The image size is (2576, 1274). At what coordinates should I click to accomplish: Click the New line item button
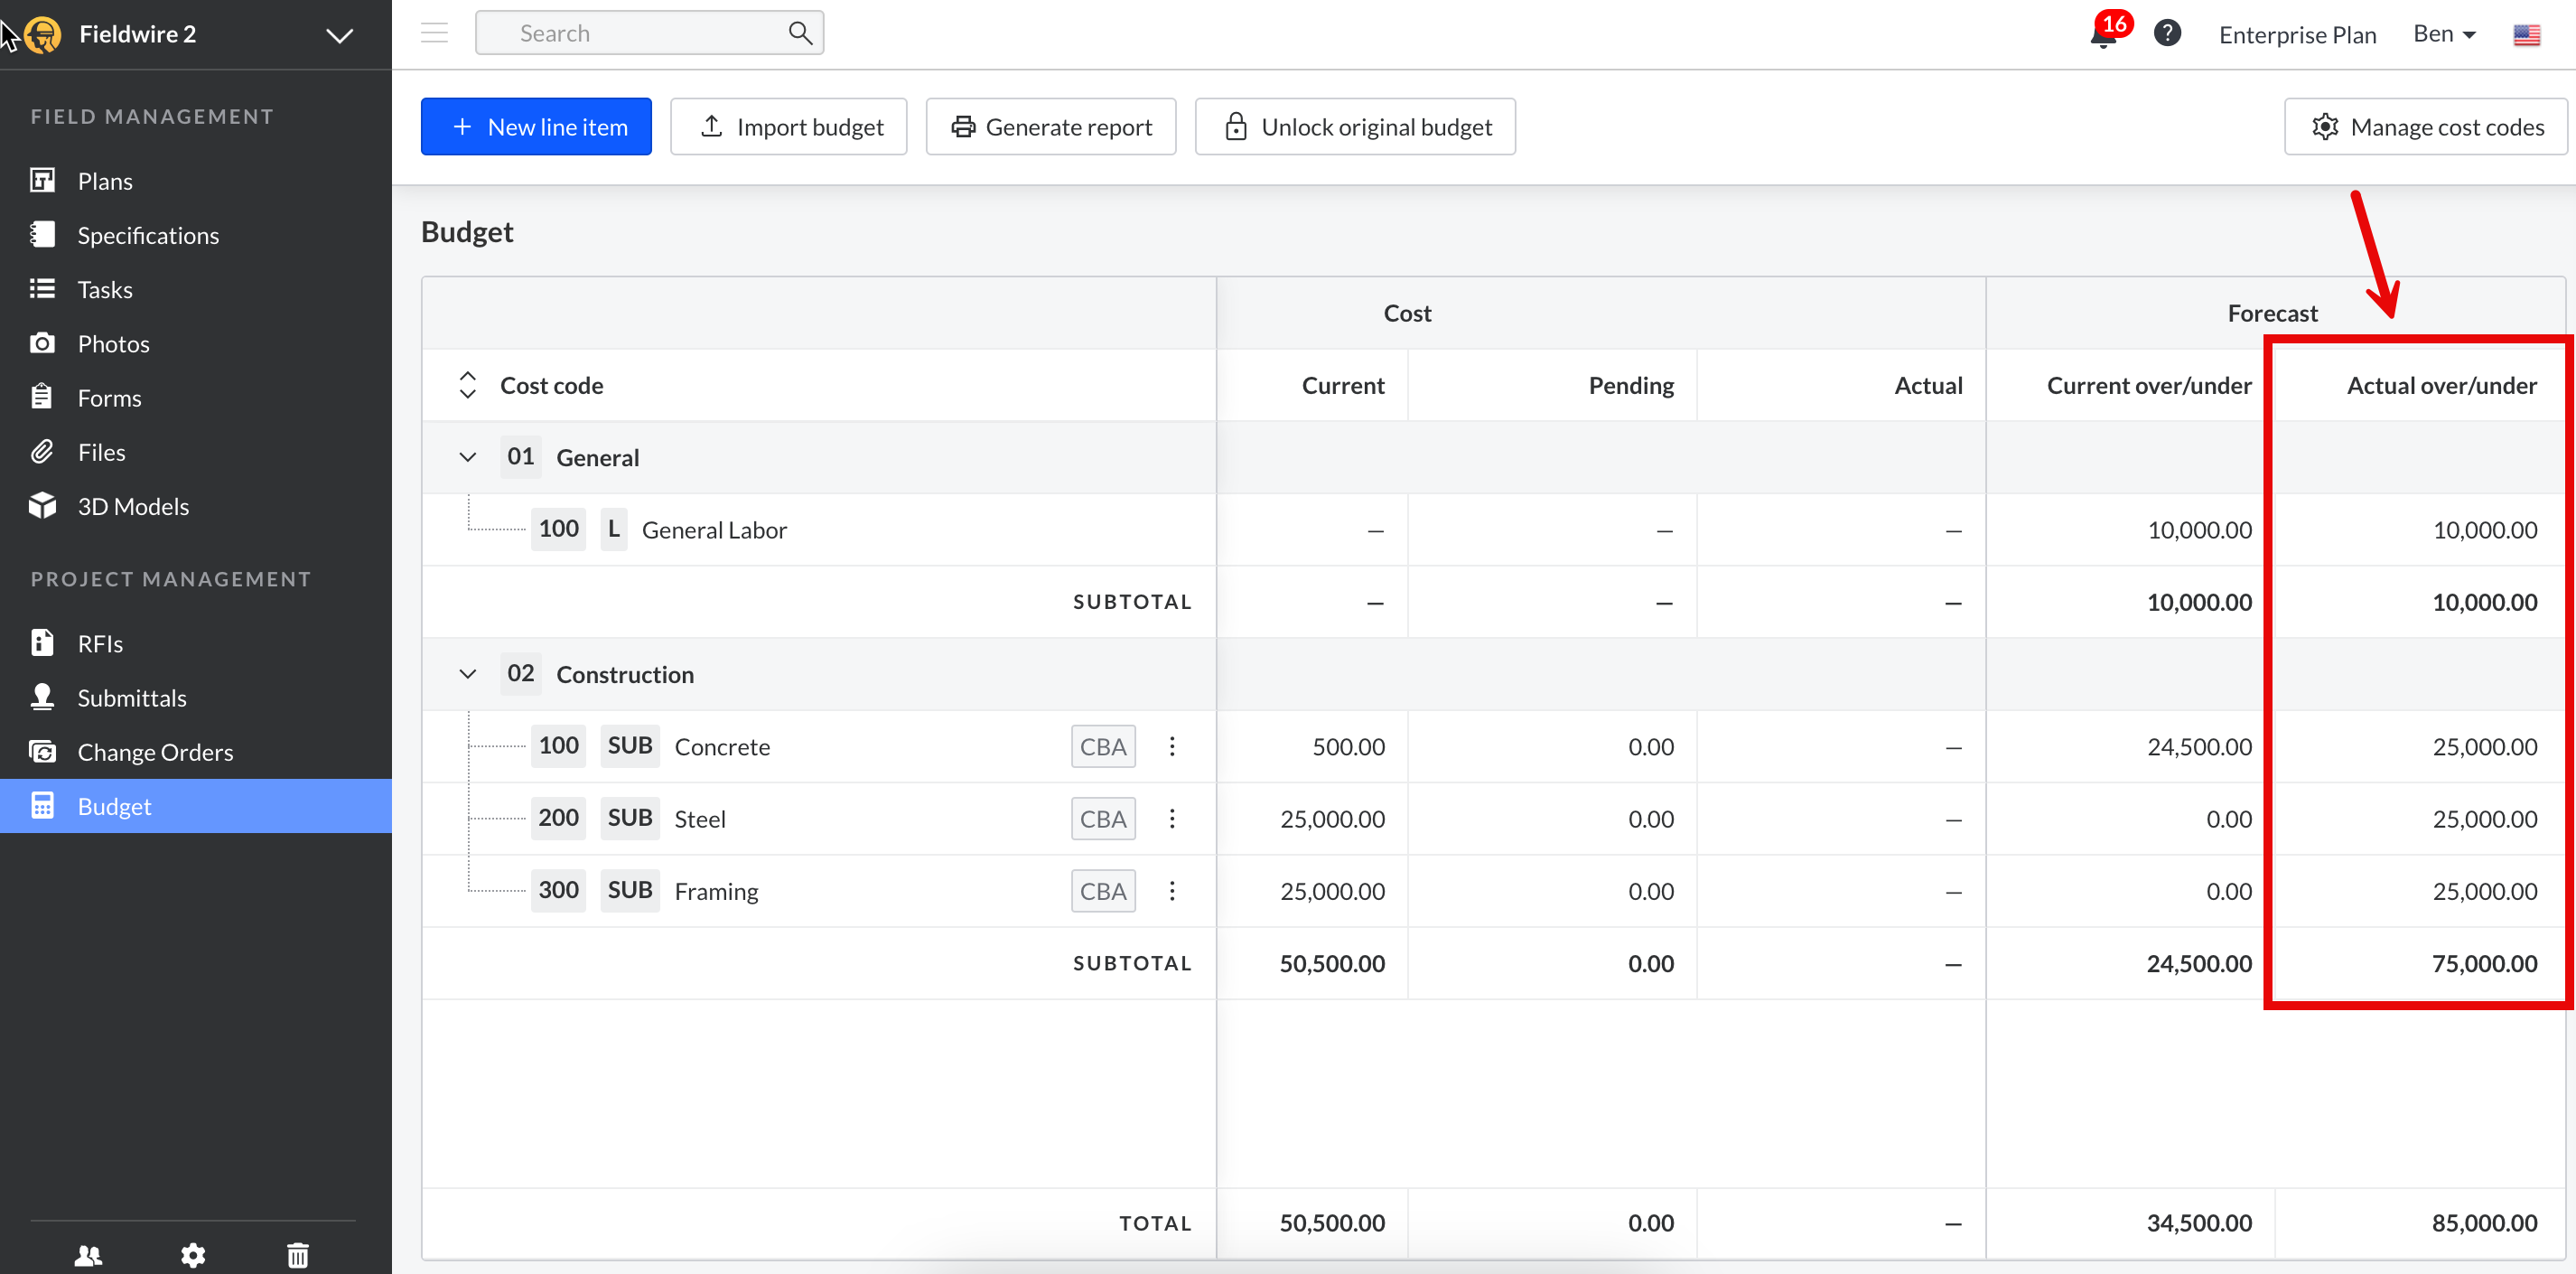(x=536, y=127)
